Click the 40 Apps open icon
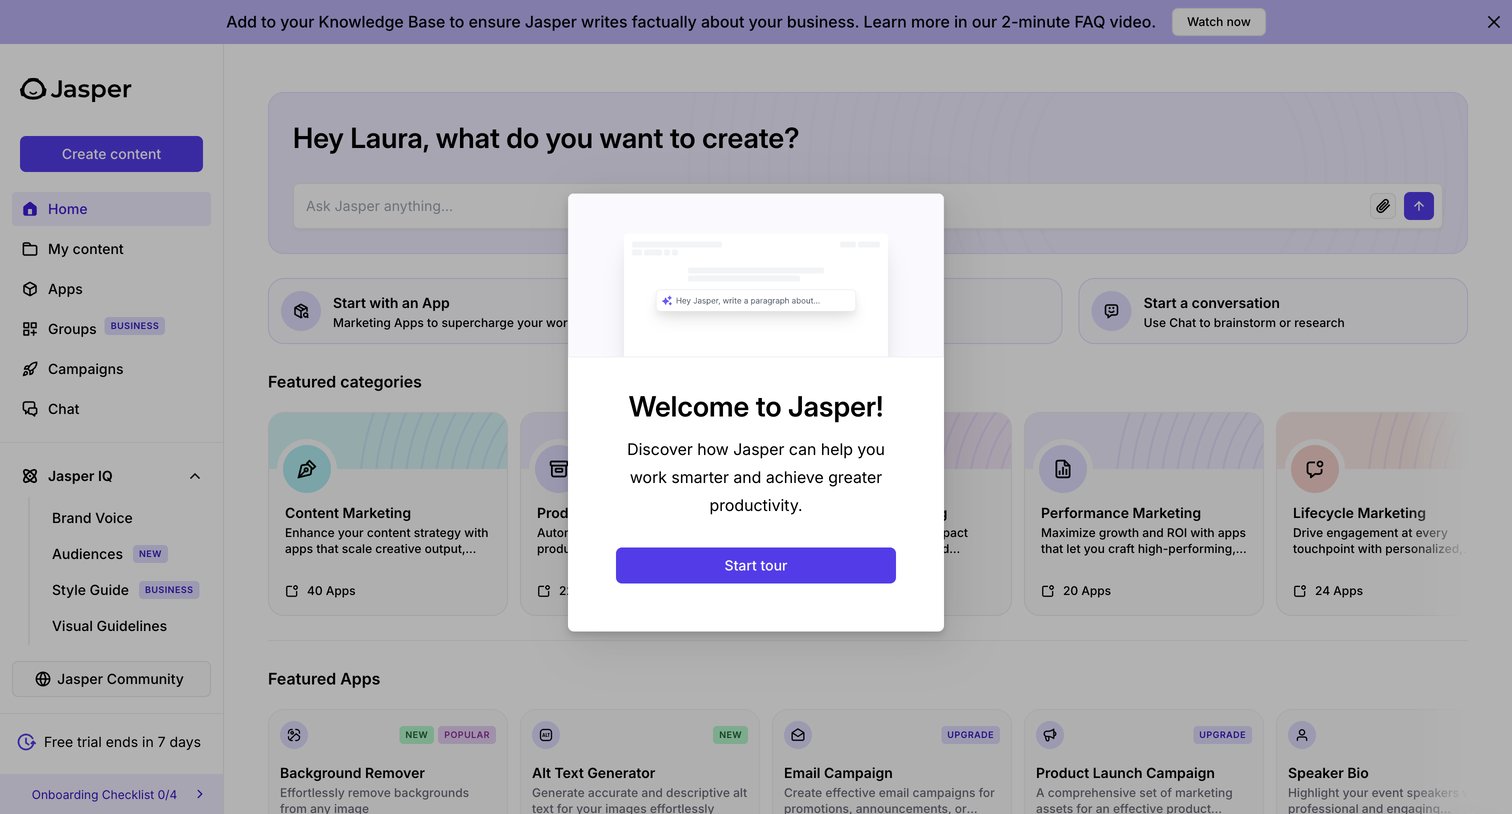Viewport: 1512px width, 814px height. (x=292, y=591)
